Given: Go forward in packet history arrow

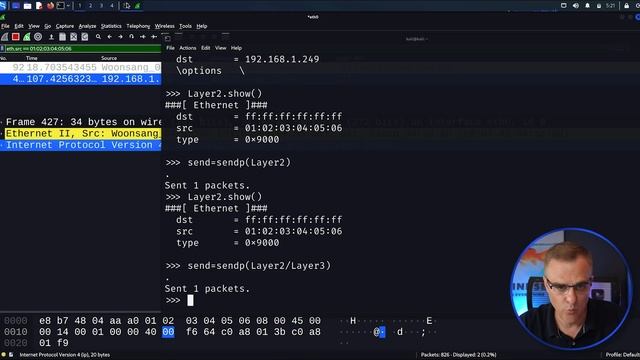Looking at the screenshot, I should pyautogui.click(x=120, y=37).
